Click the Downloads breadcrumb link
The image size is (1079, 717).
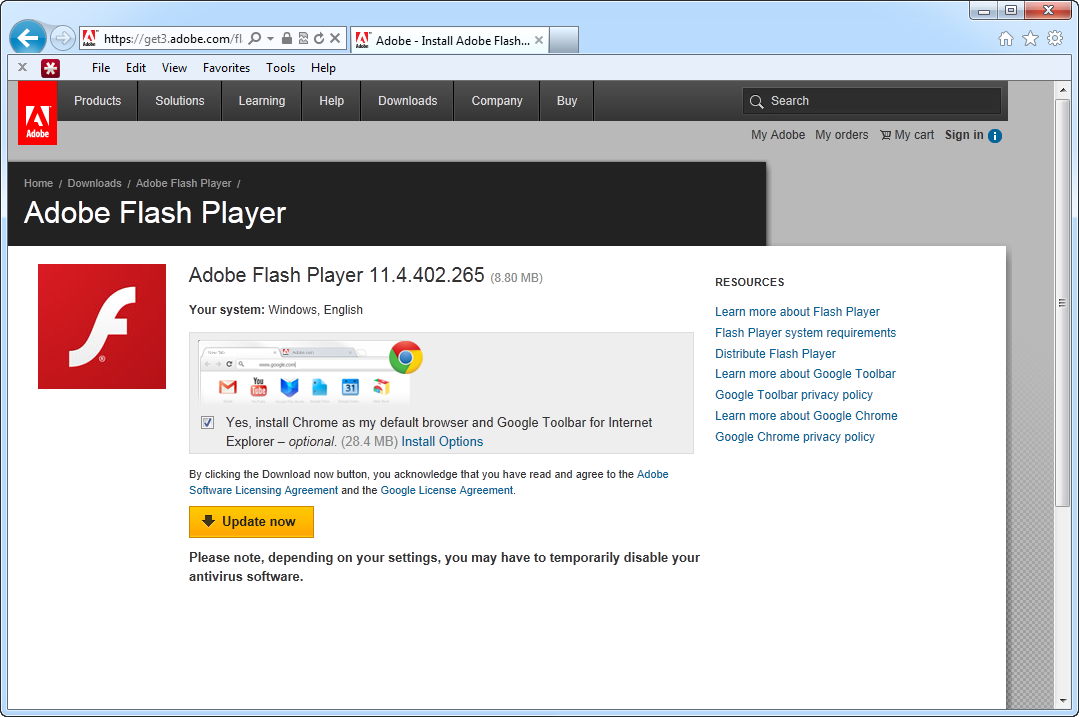click(94, 183)
